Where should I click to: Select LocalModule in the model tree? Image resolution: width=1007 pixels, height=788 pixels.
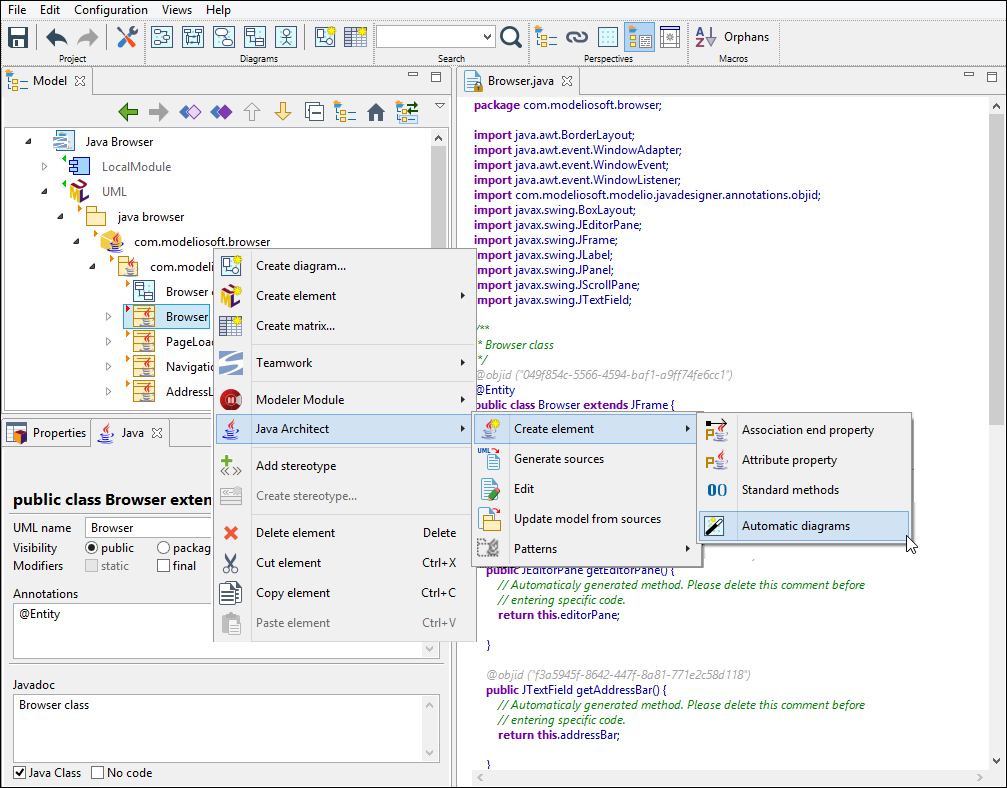136,167
